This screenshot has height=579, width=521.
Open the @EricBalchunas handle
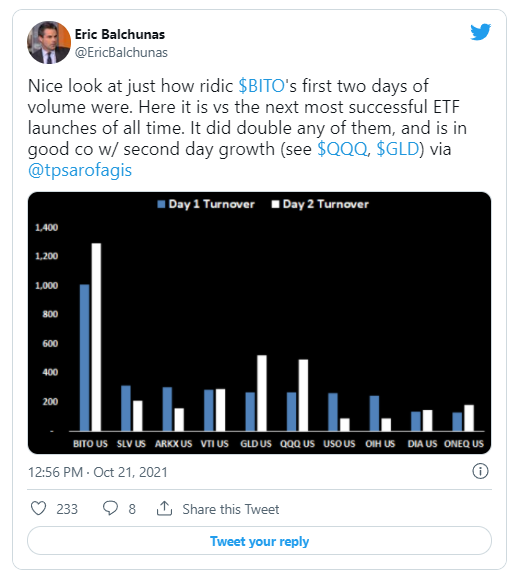121,52
